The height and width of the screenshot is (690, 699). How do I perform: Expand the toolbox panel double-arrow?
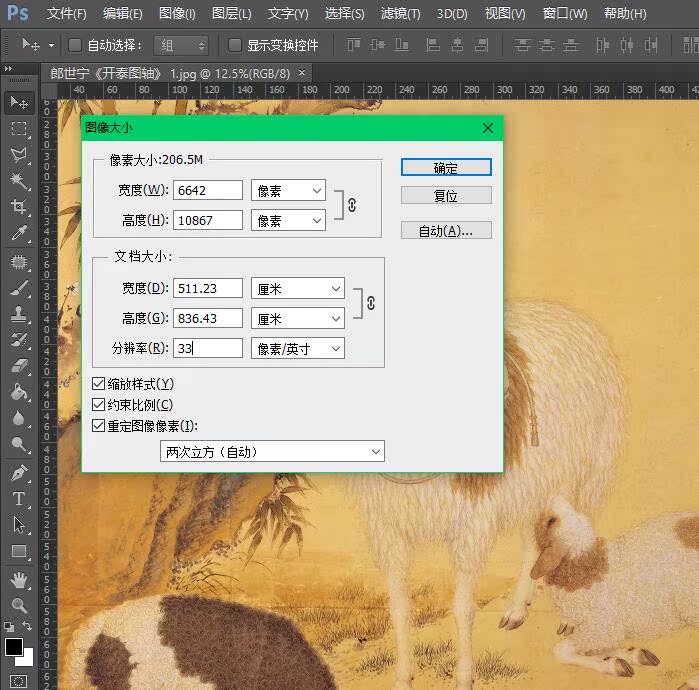tap(8, 69)
